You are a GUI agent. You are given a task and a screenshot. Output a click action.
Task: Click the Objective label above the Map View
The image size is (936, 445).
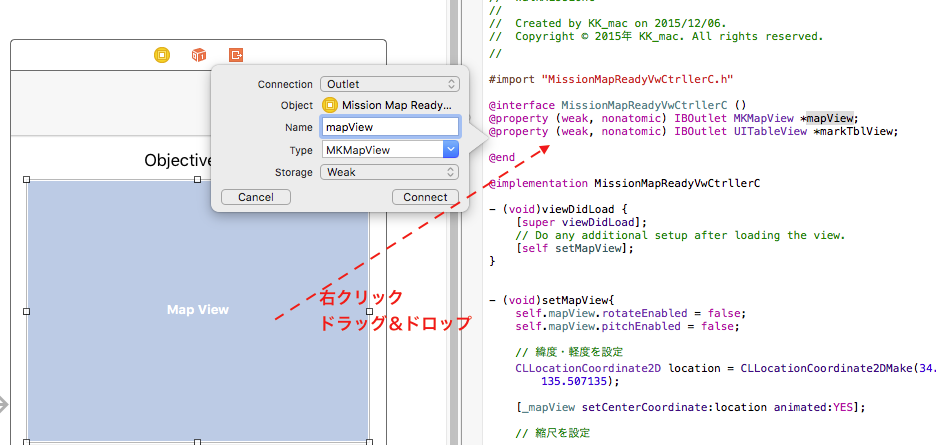pos(178,160)
